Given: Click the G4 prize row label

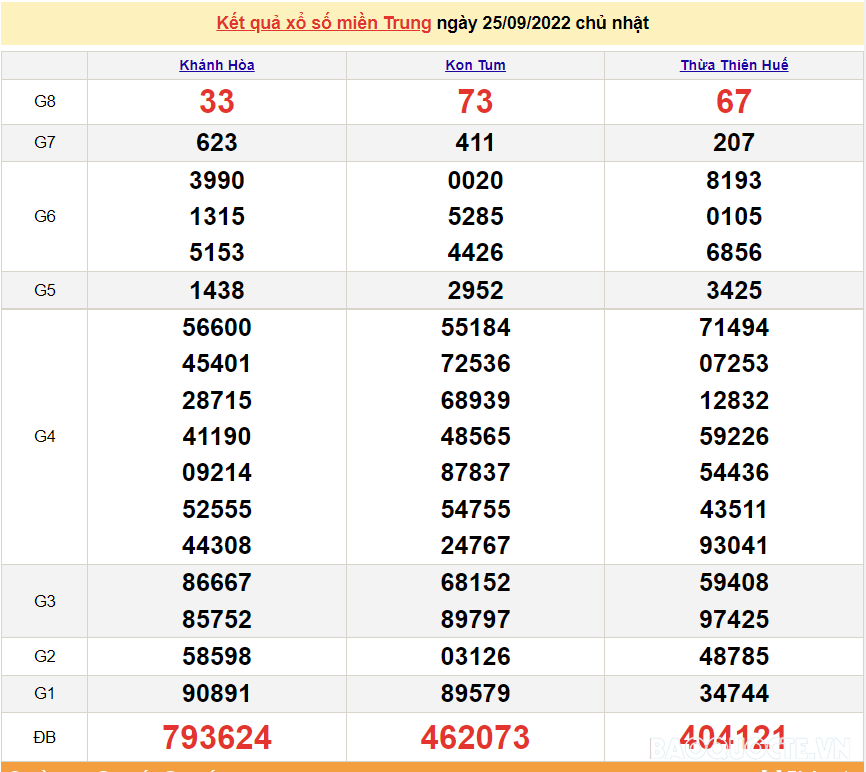Looking at the screenshot, I should point(45,436).
